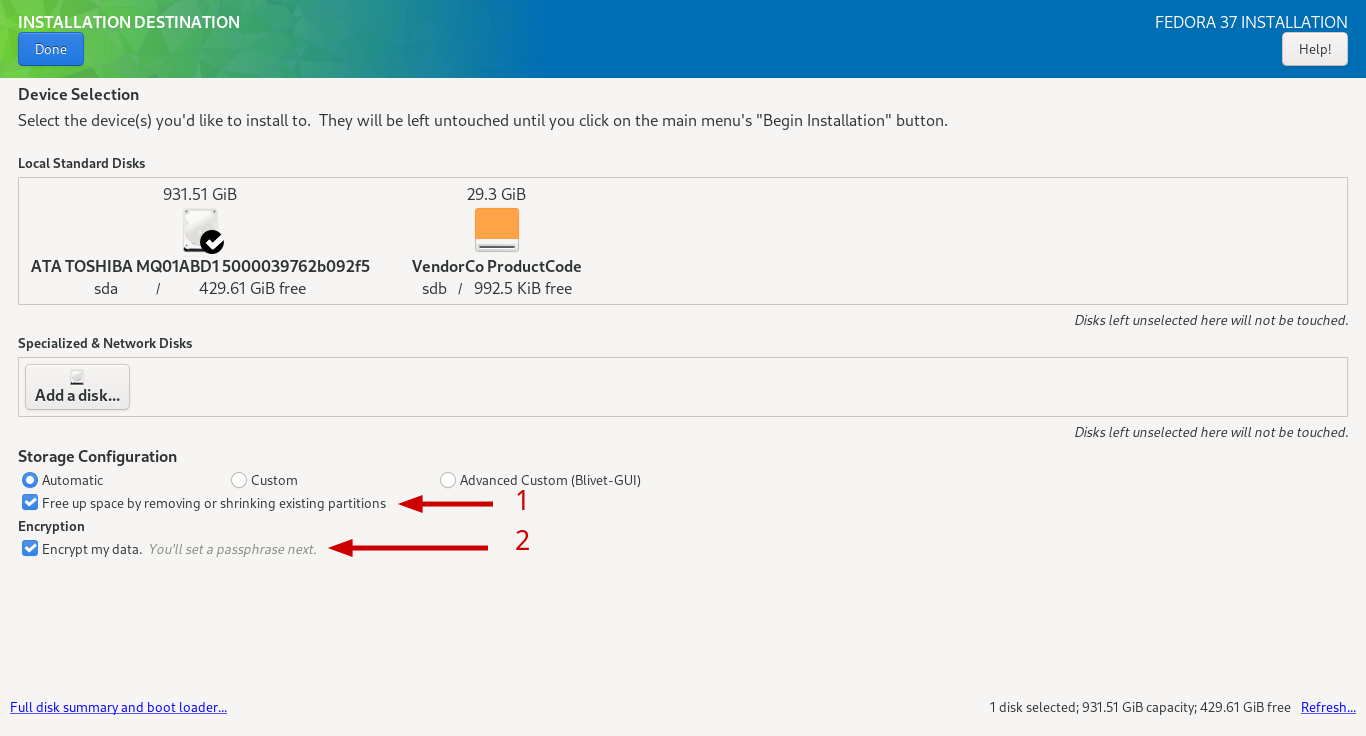
Task: Uncheck Free up space by removing partitions
Action: coord(30,503)
